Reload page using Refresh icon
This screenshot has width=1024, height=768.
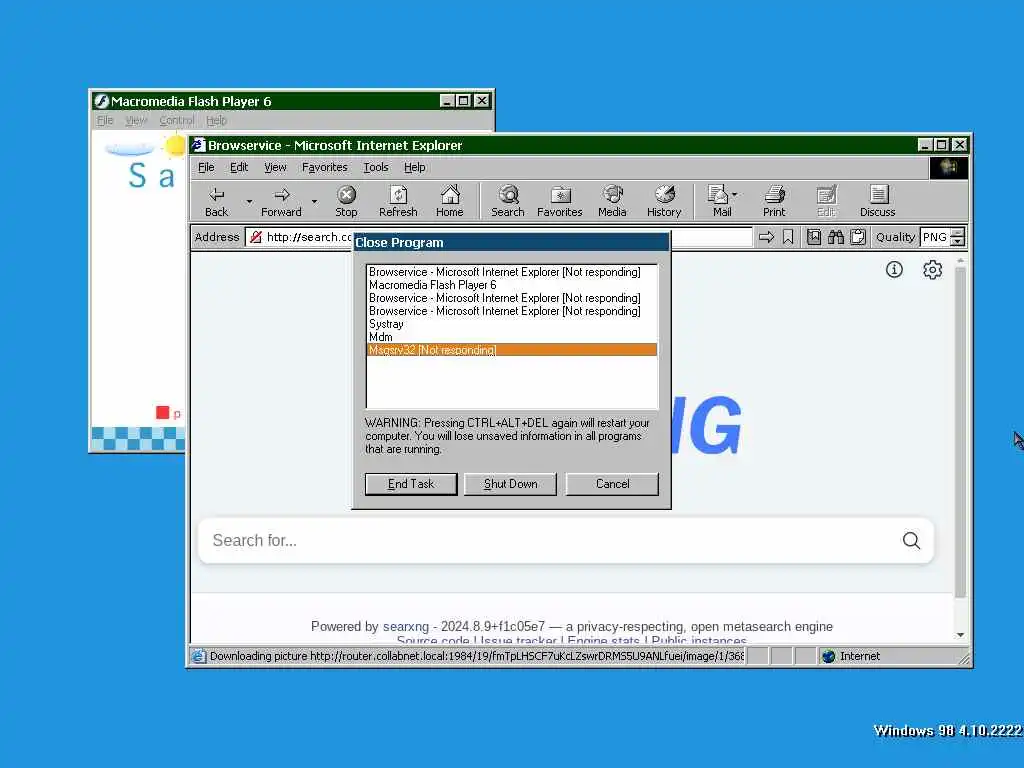click(x=398, y=195)
